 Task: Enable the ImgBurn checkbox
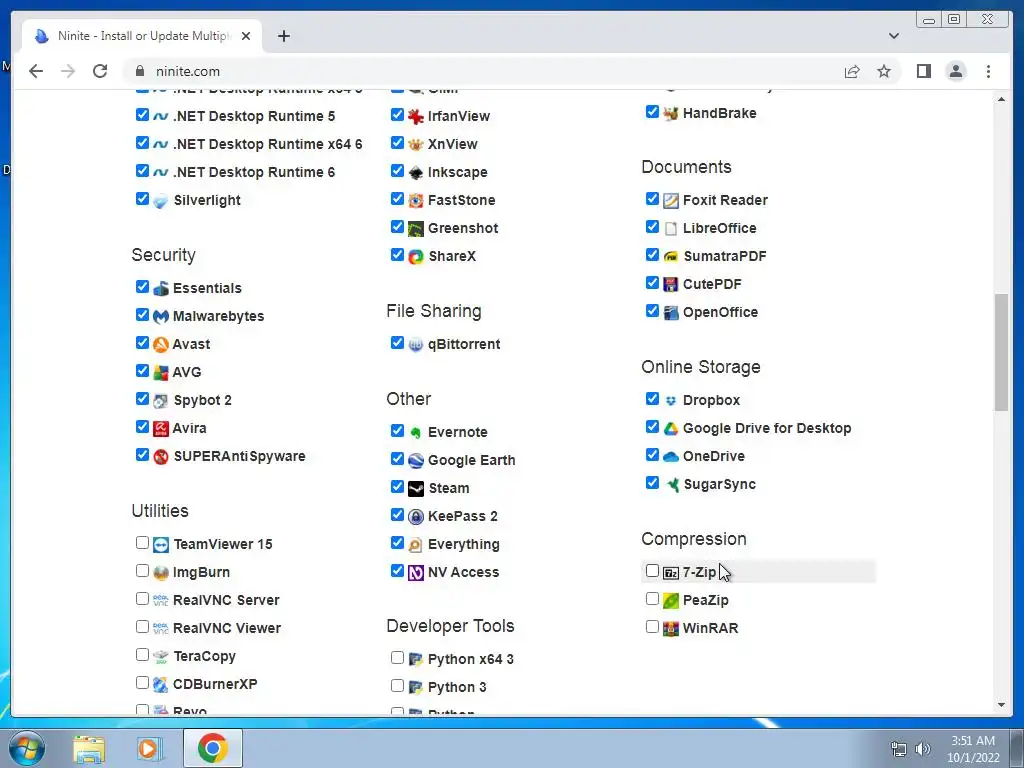(142, 571)
